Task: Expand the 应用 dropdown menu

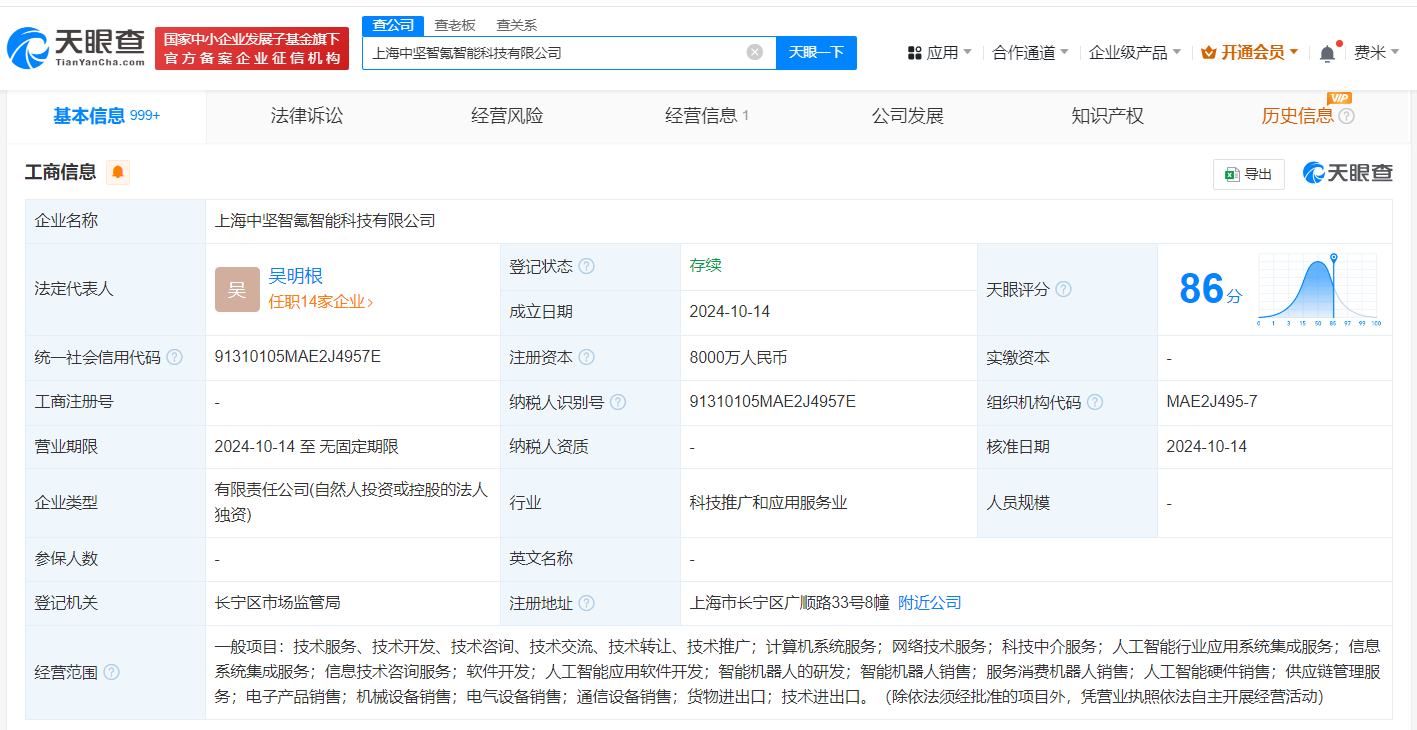Action: [x=940, y=53]
